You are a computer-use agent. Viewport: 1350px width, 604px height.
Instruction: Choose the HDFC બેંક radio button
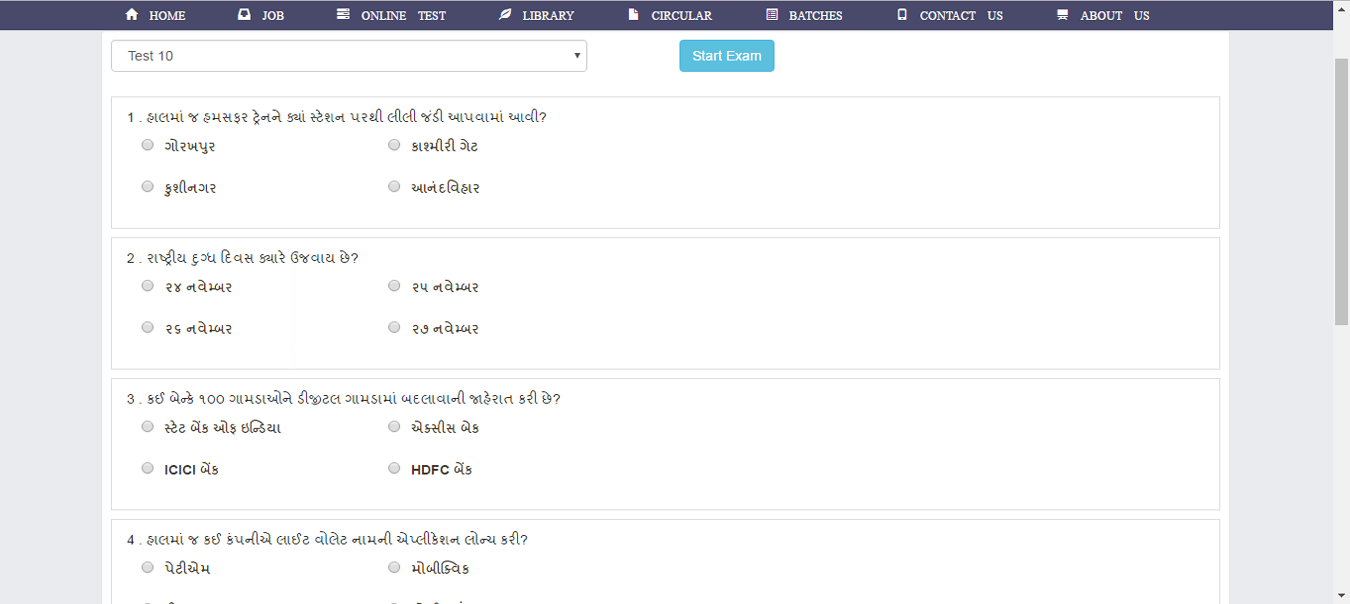coord(394,468)
